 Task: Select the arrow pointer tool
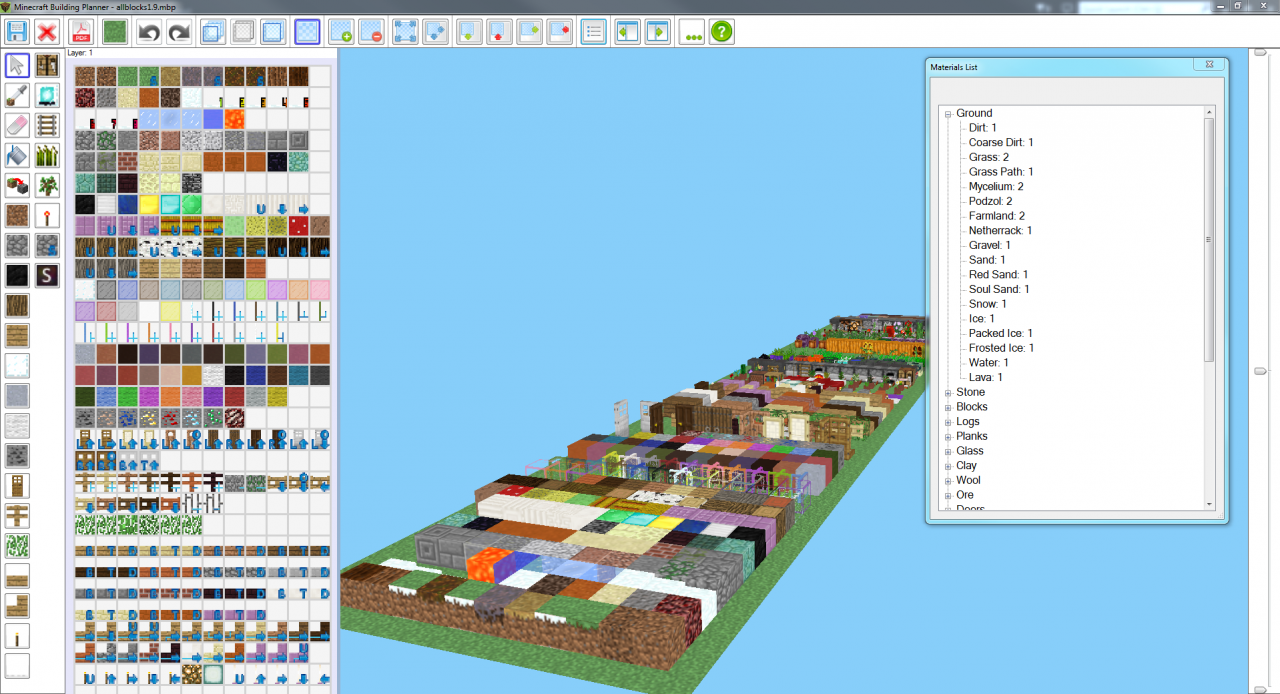point(17,65)
